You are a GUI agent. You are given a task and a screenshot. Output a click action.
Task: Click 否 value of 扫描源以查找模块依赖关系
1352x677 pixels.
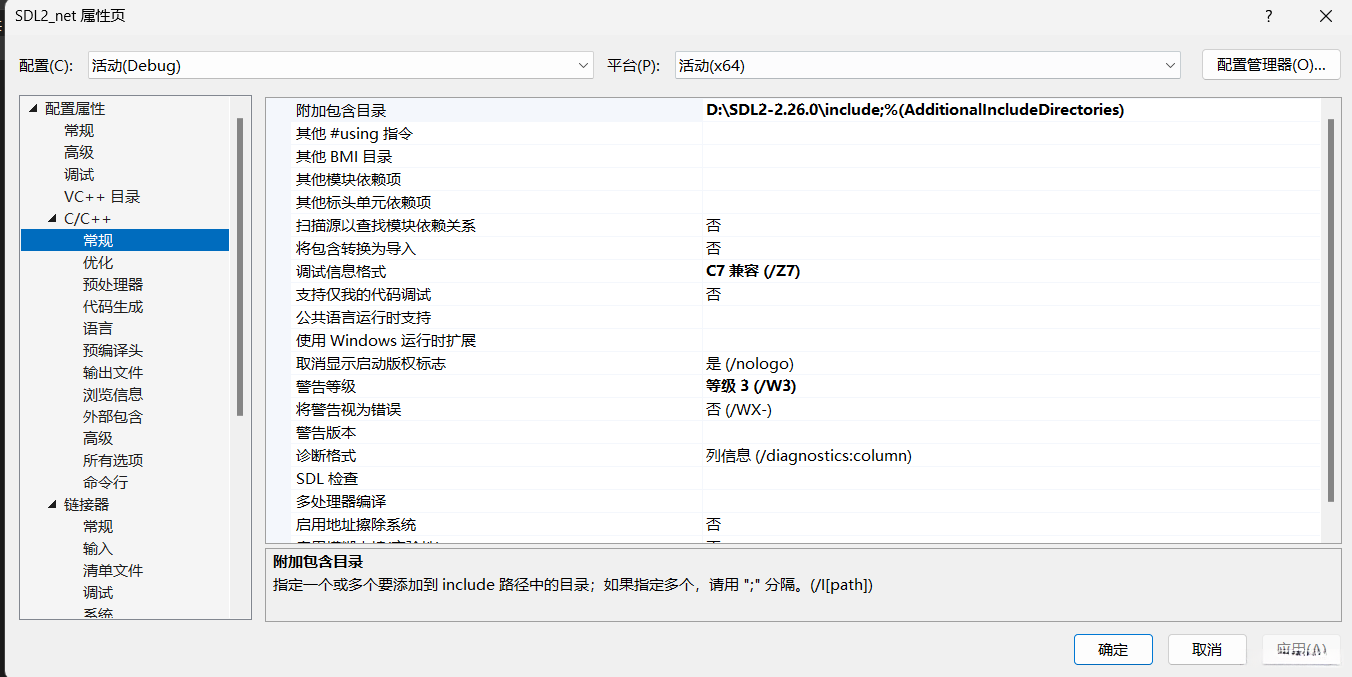(x=713, y=225)
